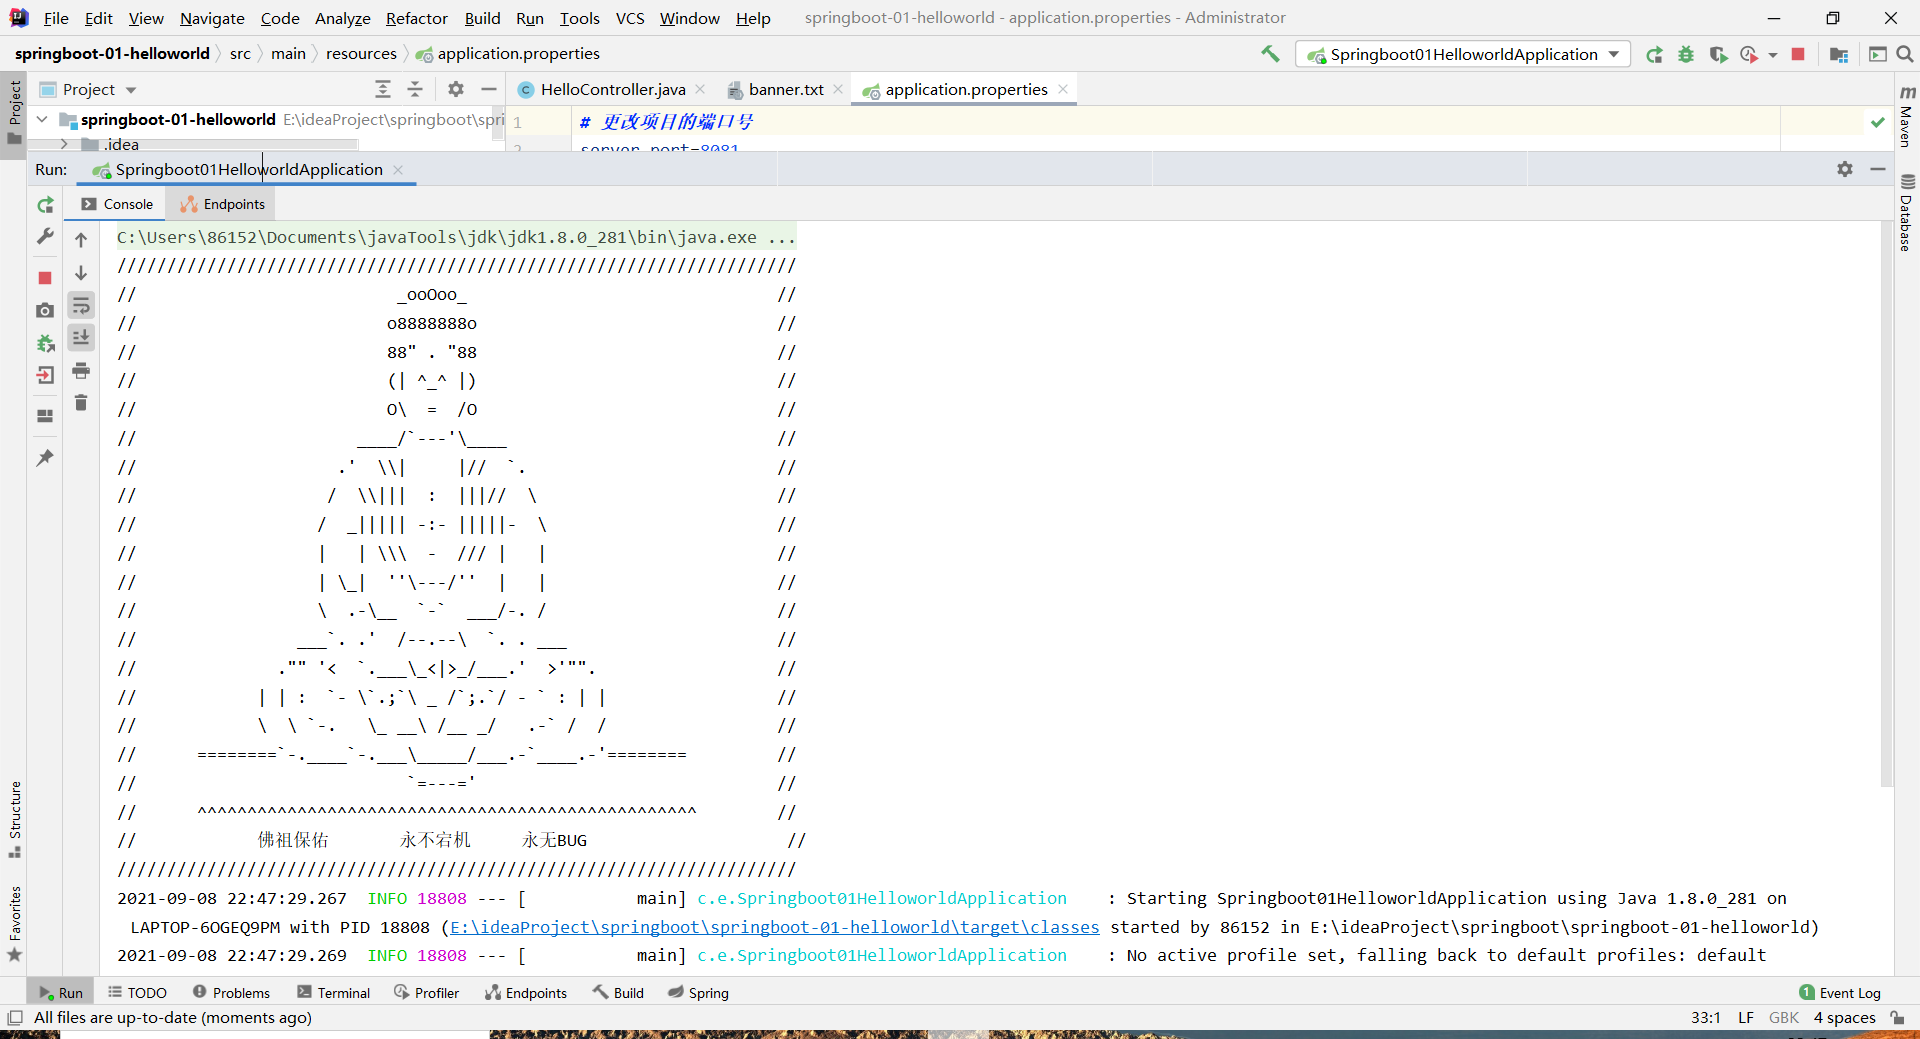Open the Refactor menu

416,18
